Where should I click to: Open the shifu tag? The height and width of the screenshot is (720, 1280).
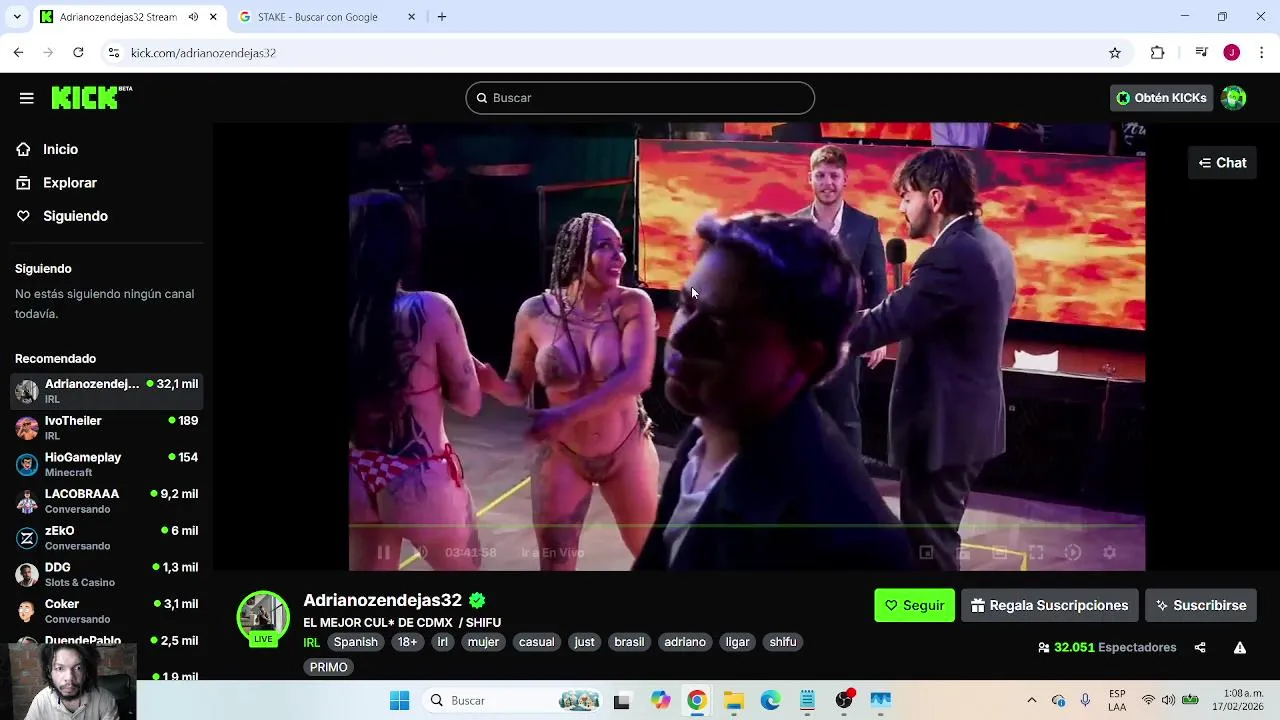(x=783, y=642)
